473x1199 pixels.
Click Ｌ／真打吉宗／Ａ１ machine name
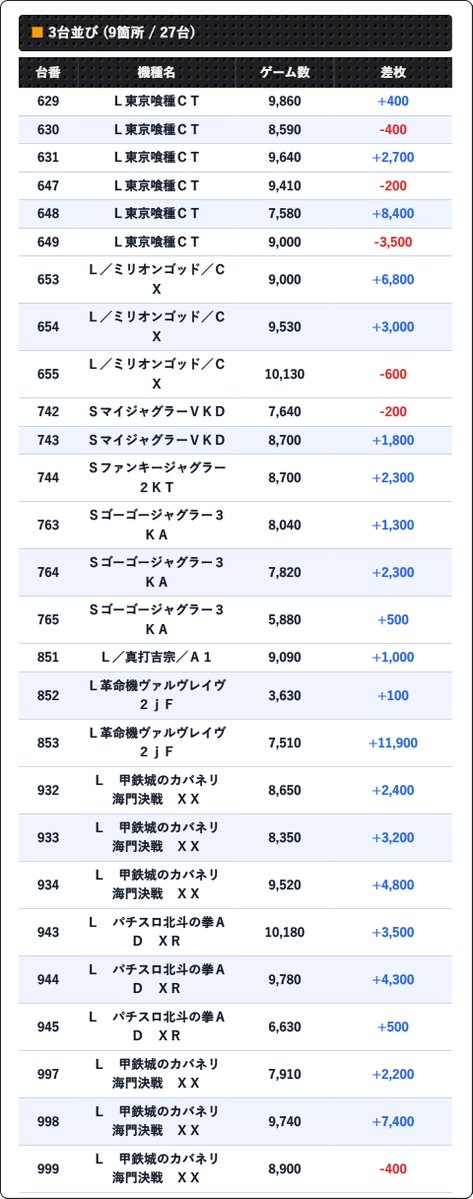point(157,658)
